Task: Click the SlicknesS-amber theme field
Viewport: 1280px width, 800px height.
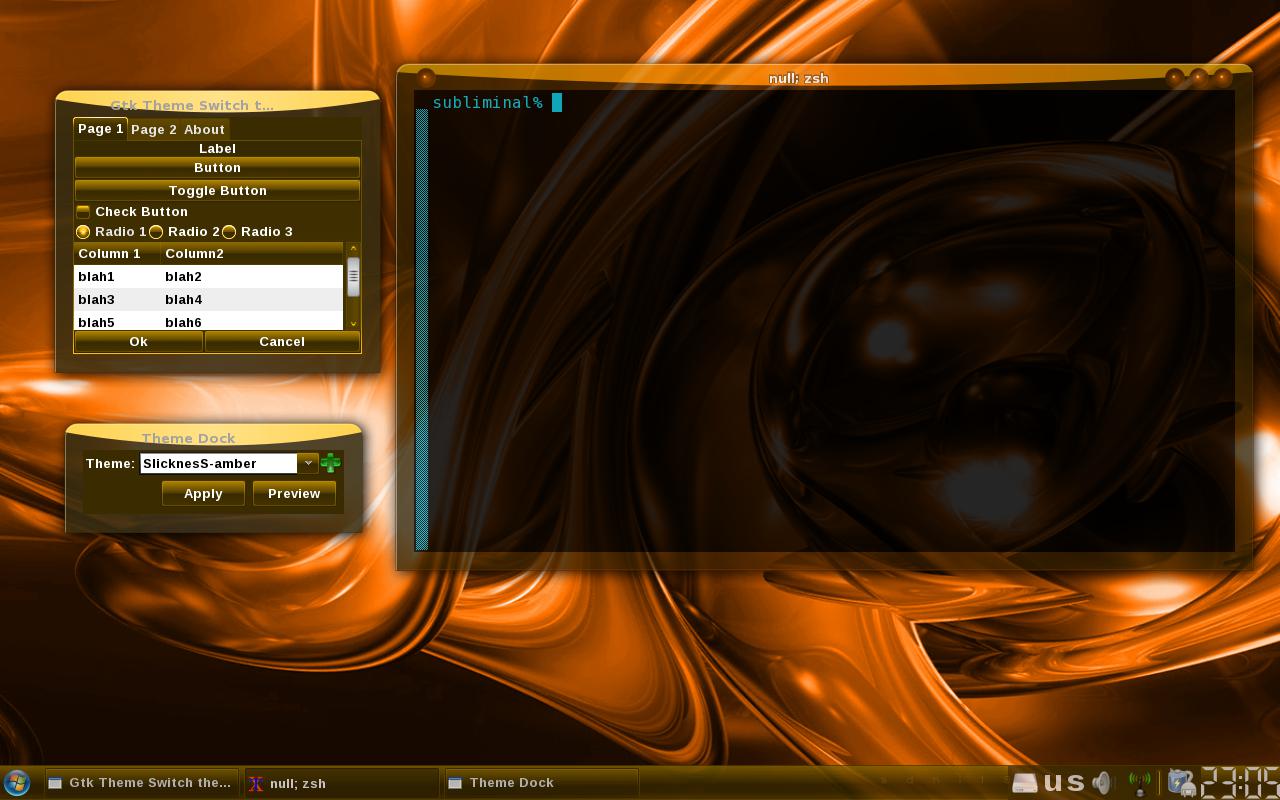Action: point(219,463)
